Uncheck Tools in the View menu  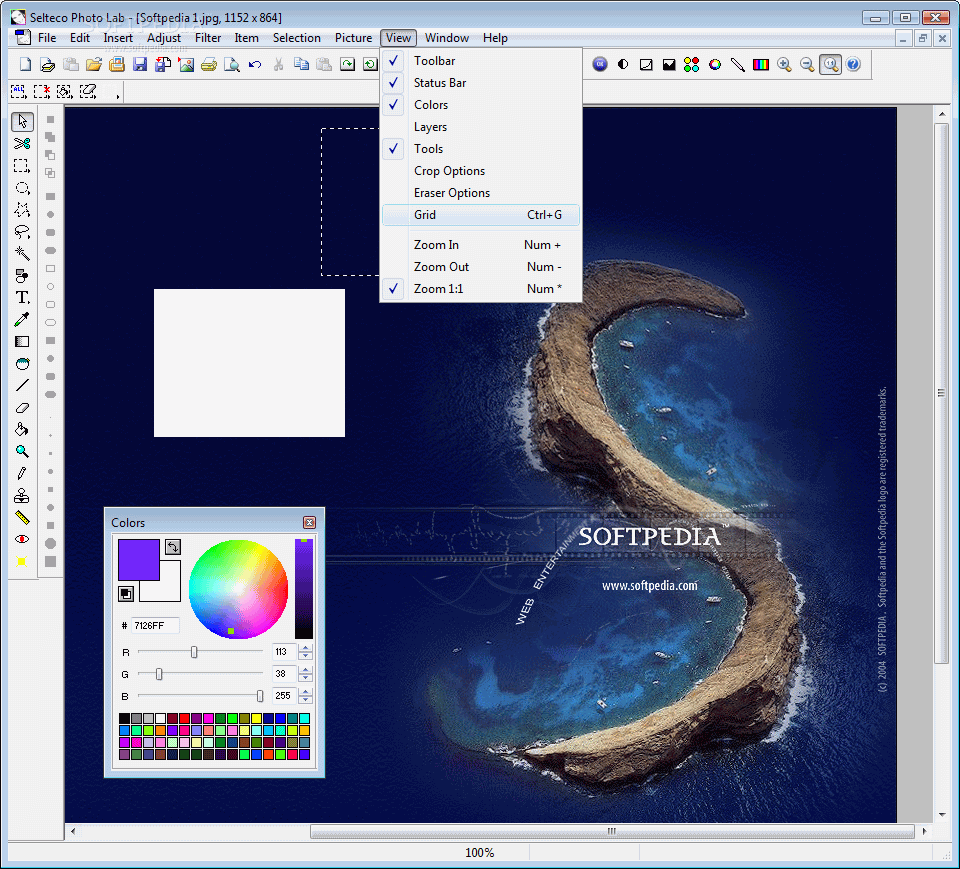[481, 149]
